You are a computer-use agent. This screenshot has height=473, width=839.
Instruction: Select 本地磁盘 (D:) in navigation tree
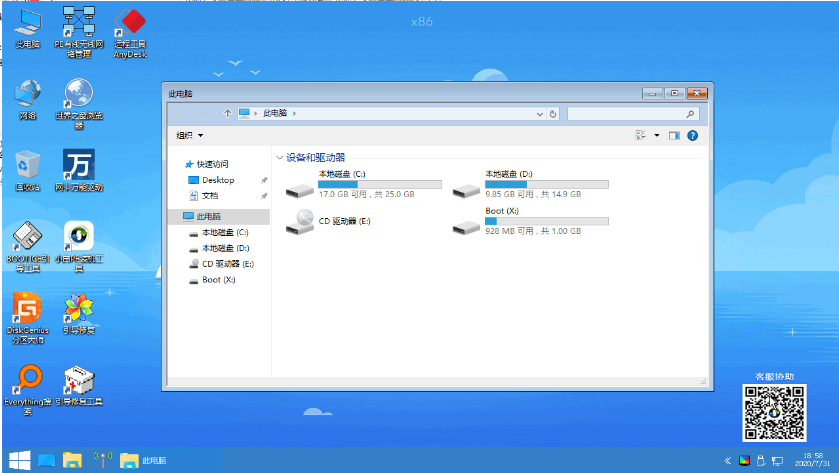(219, 248)
